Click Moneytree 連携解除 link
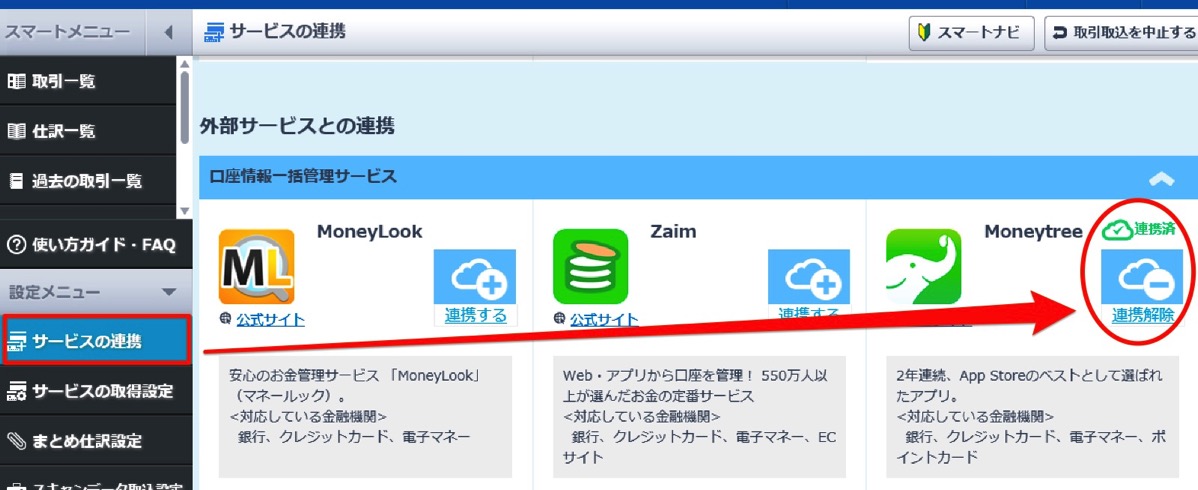This screenshot has width=1198, height=490. 1143,315
